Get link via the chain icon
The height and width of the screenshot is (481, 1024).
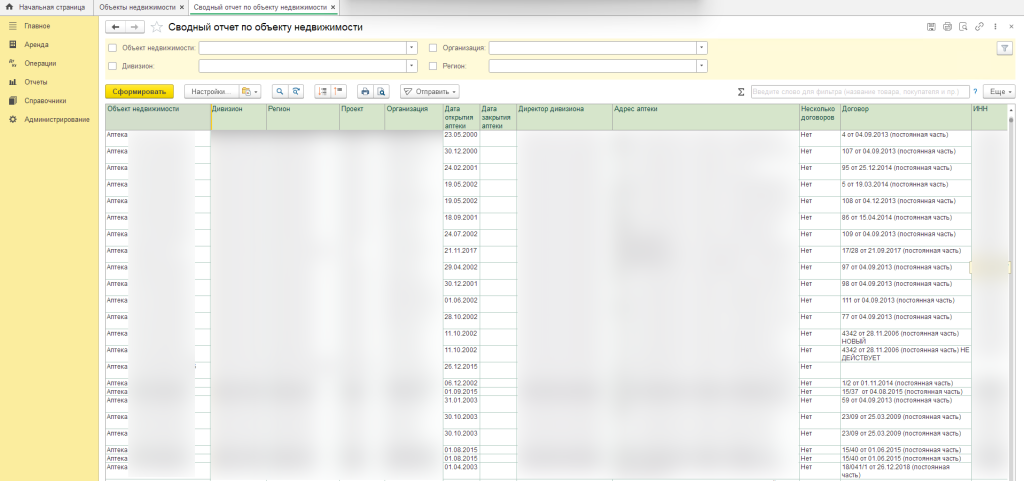979,27
